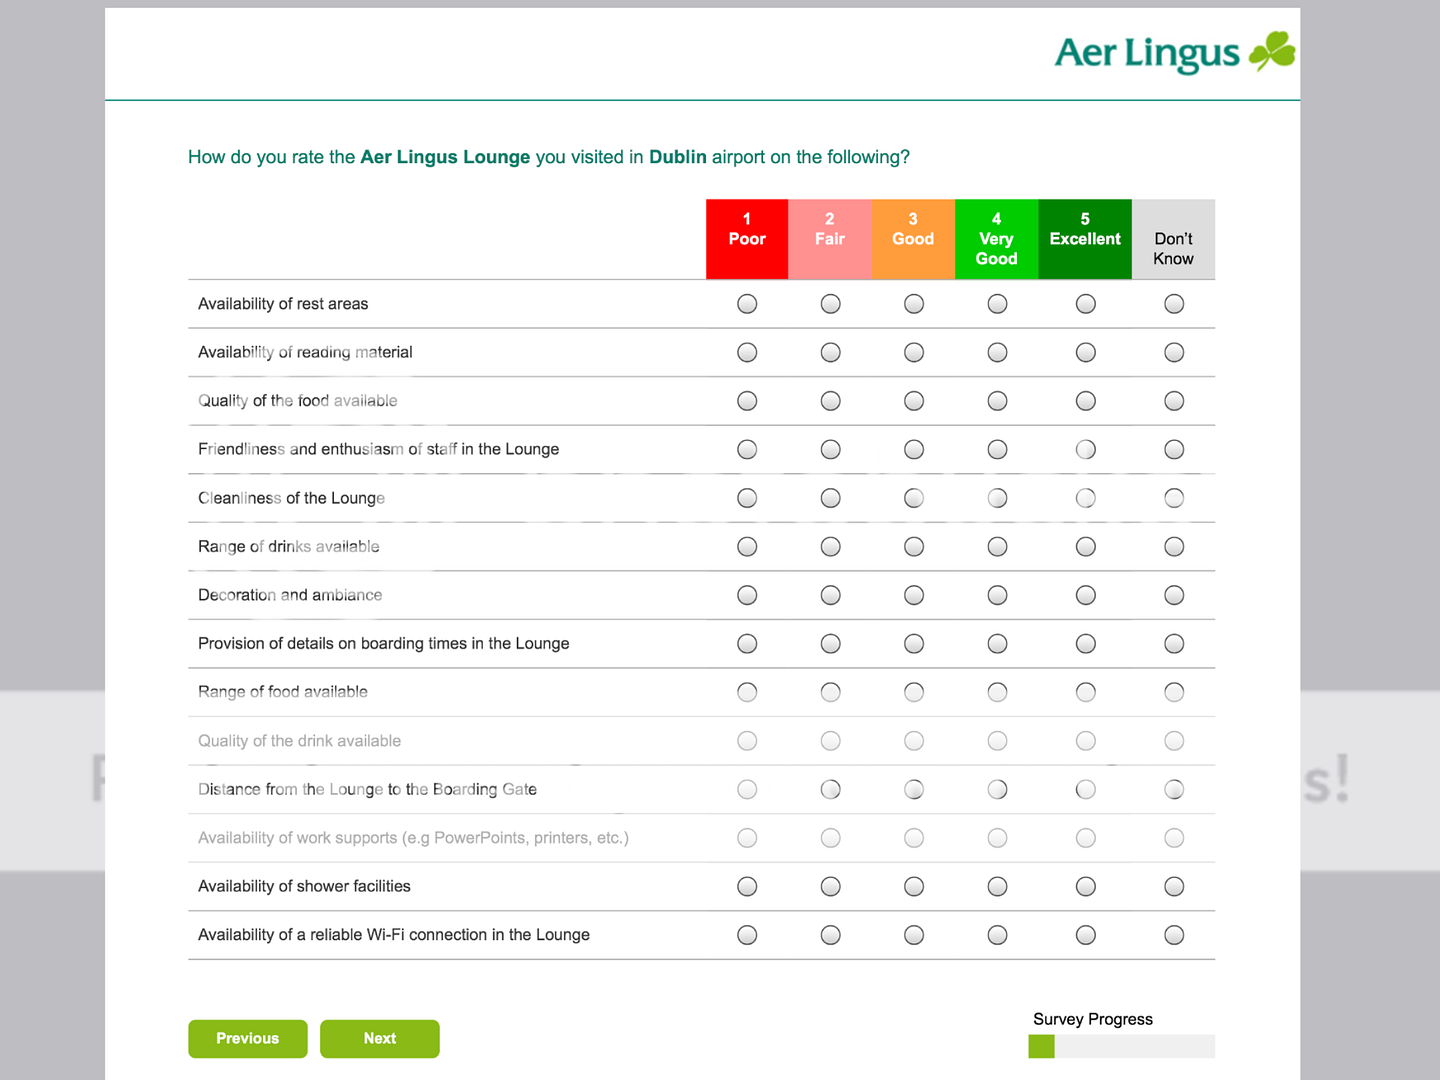
Task: Click the '5 Excellent' column header
Action: point(1084,239)
